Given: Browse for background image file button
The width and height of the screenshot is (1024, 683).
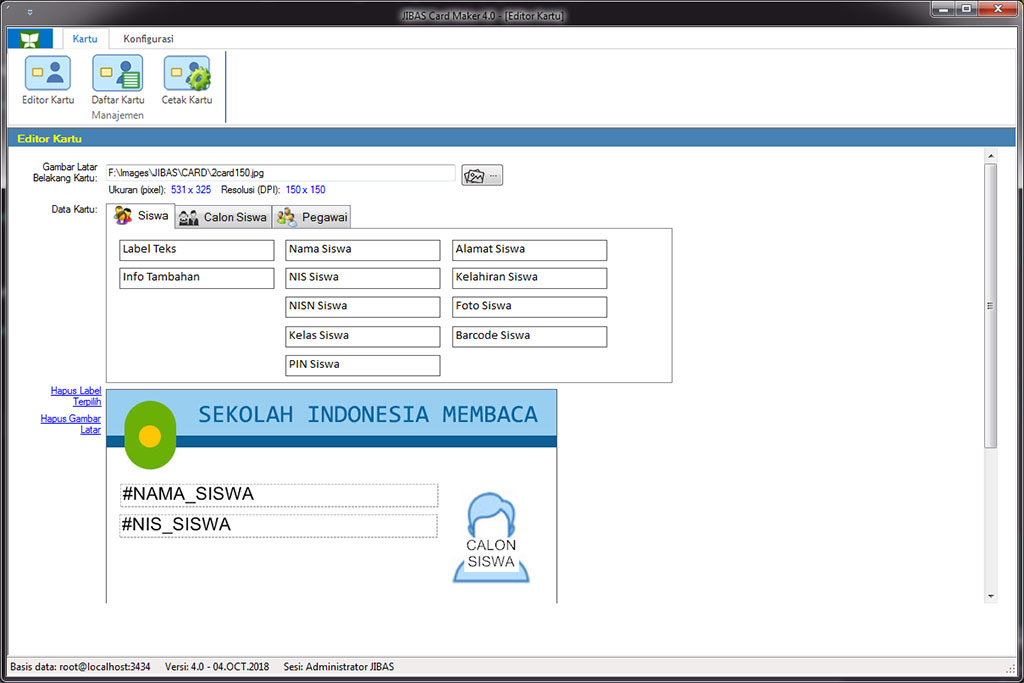Looking at the screenshot, I should pos(482,176).
